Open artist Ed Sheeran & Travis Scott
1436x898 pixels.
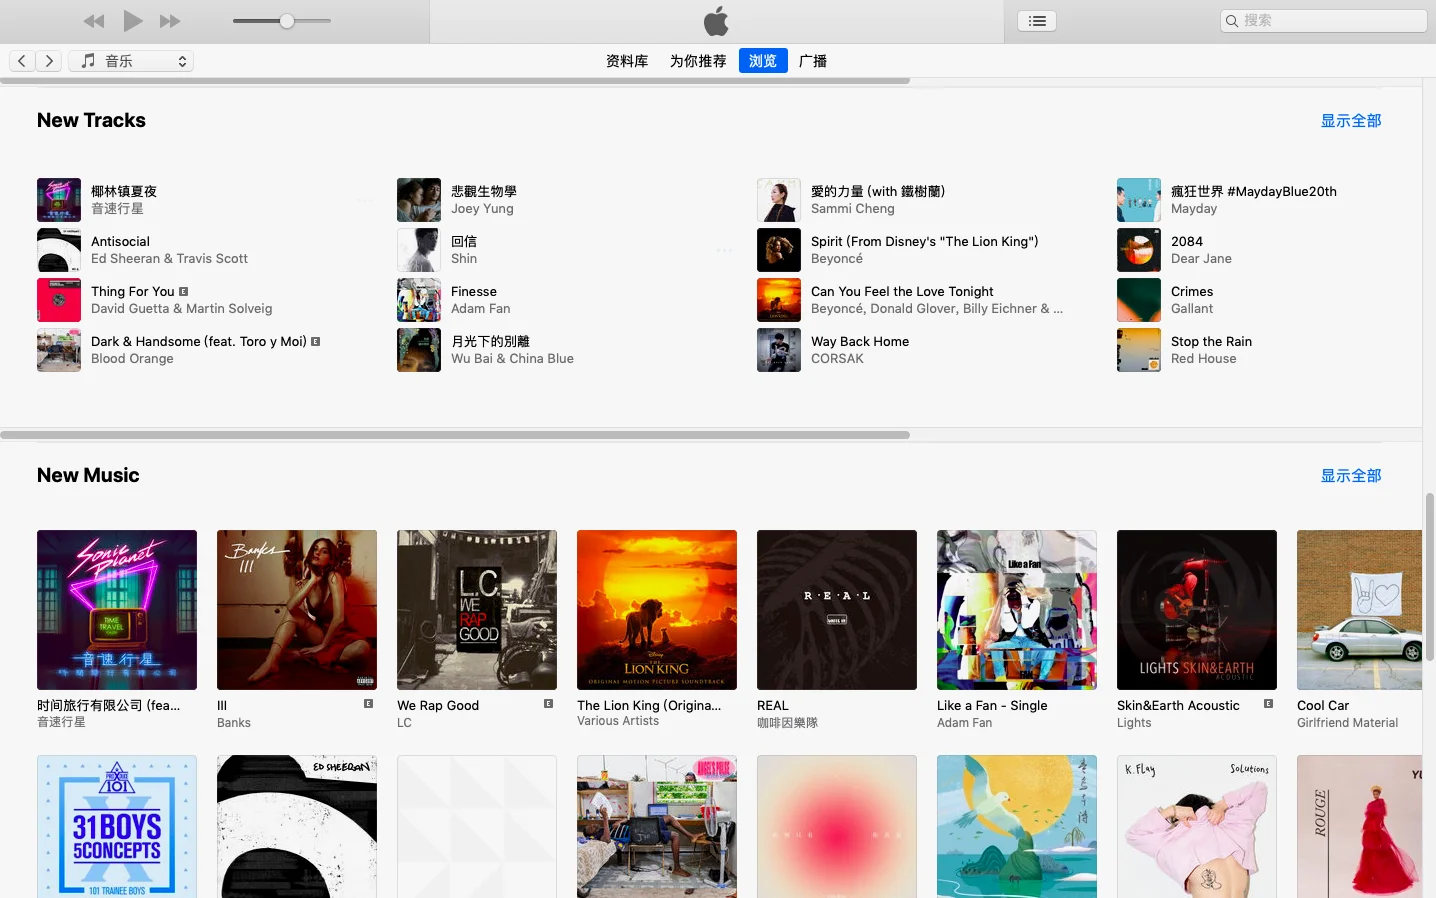tap(169, 259)
